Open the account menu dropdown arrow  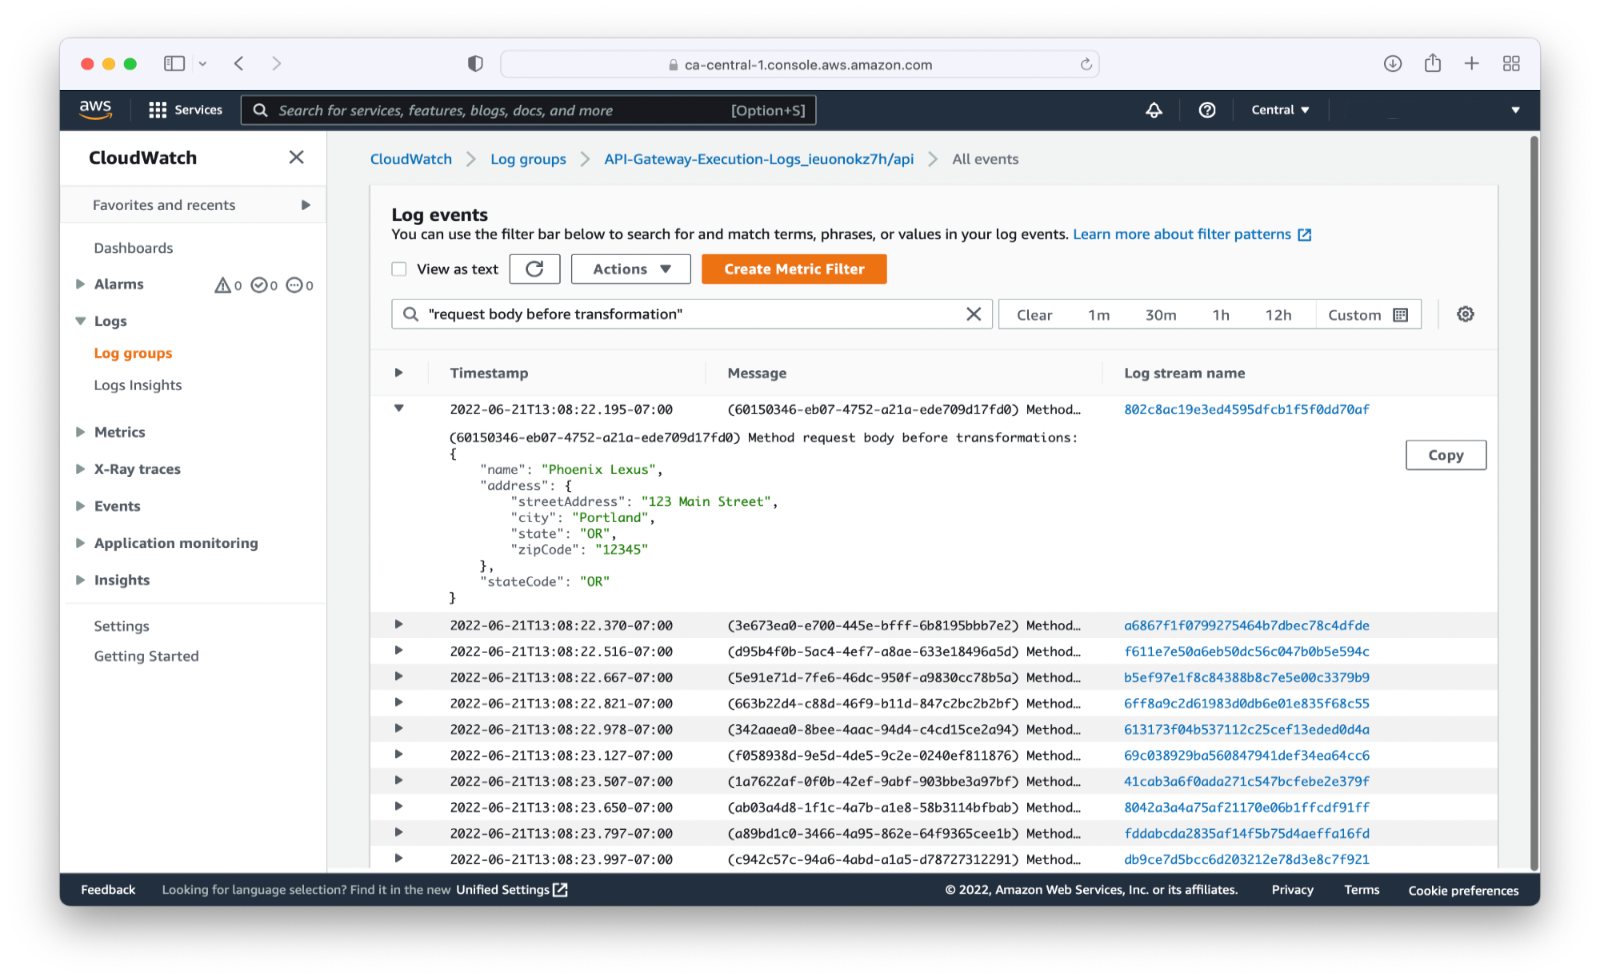(1516, 110)
